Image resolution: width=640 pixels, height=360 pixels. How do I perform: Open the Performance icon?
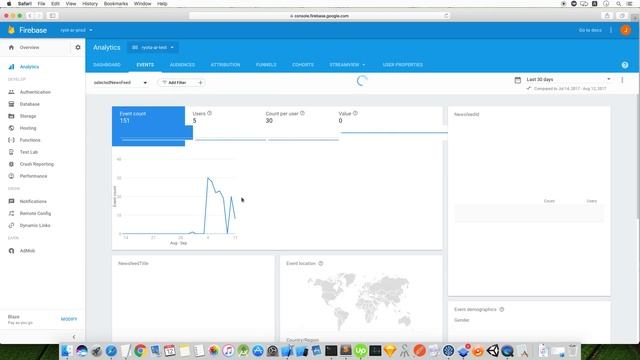11,176
